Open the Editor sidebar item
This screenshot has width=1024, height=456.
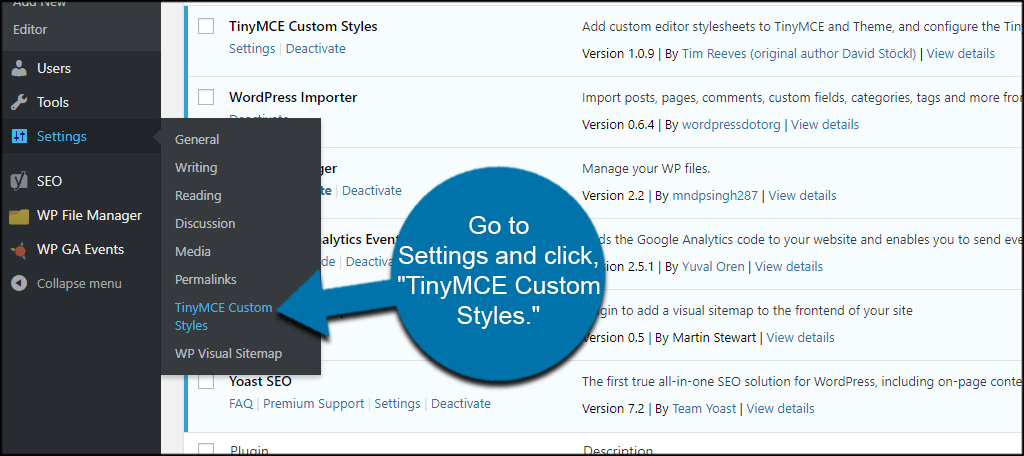point(30,29)
